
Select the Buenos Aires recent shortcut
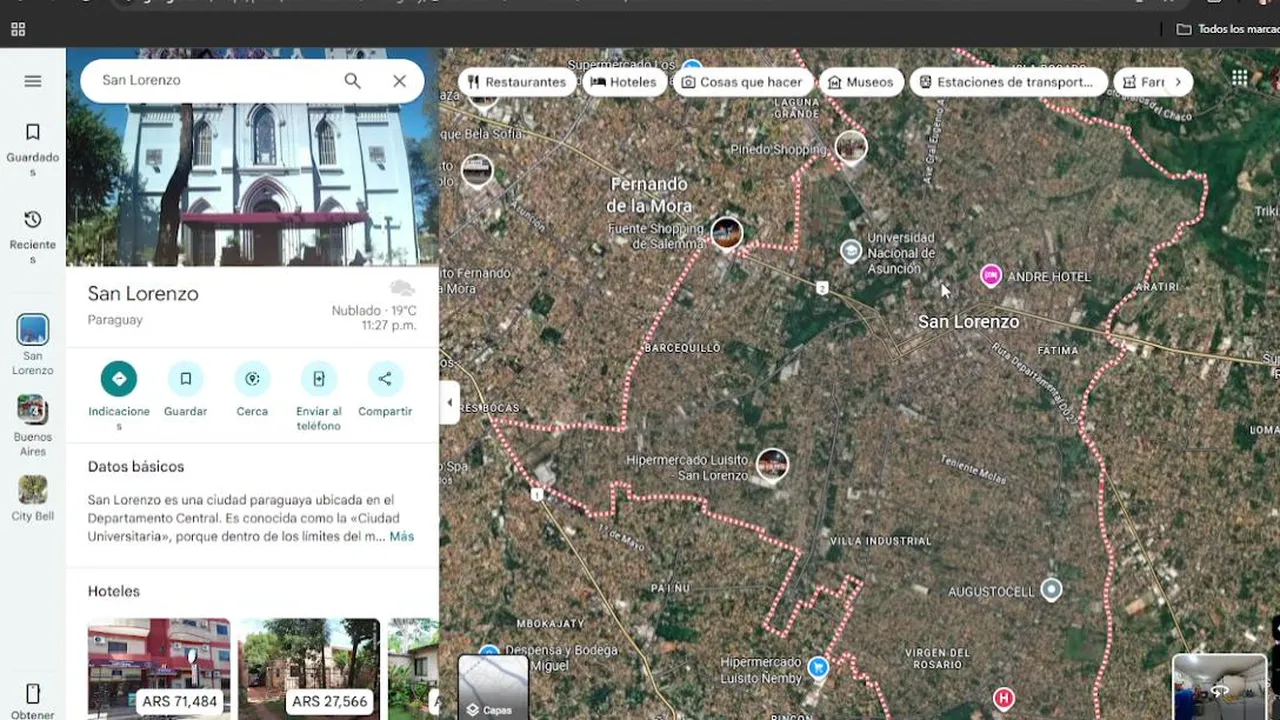click(x=33, y=426)
